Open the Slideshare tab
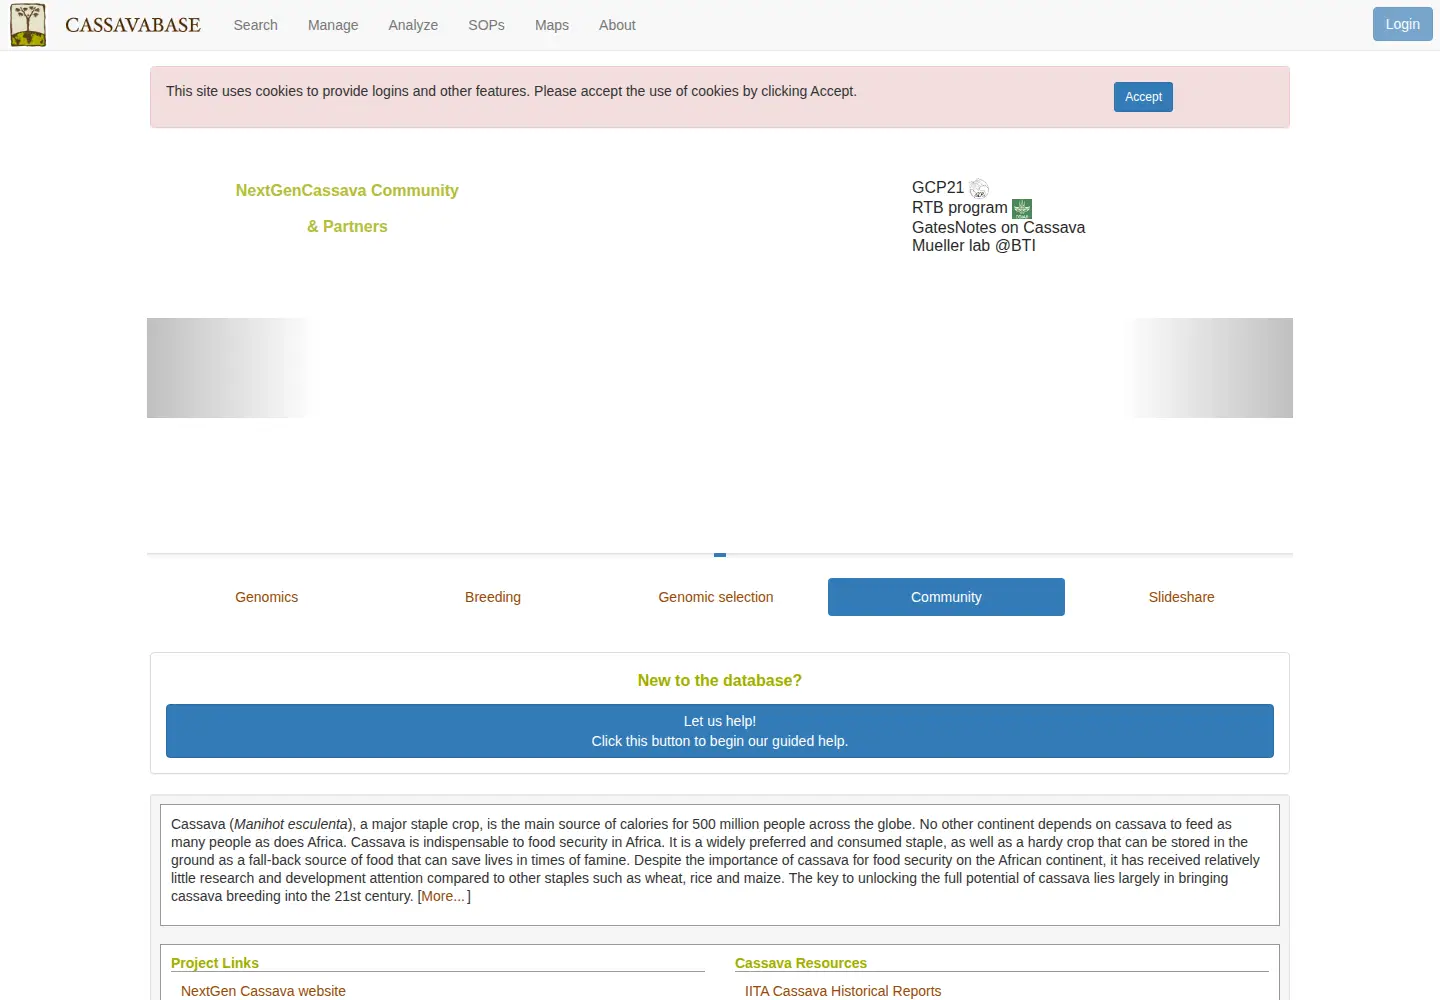 click(x=1181, y=597)
